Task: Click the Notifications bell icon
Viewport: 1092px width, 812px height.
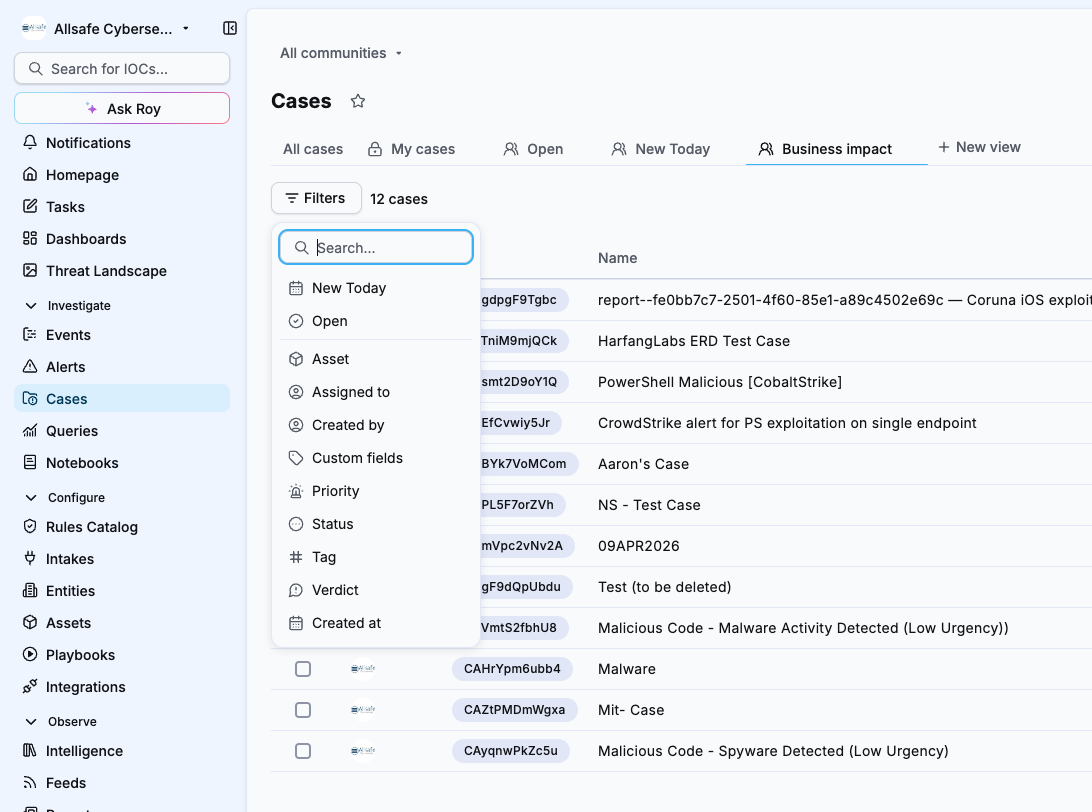Action: pyautogui.click(x=30, y=143)
